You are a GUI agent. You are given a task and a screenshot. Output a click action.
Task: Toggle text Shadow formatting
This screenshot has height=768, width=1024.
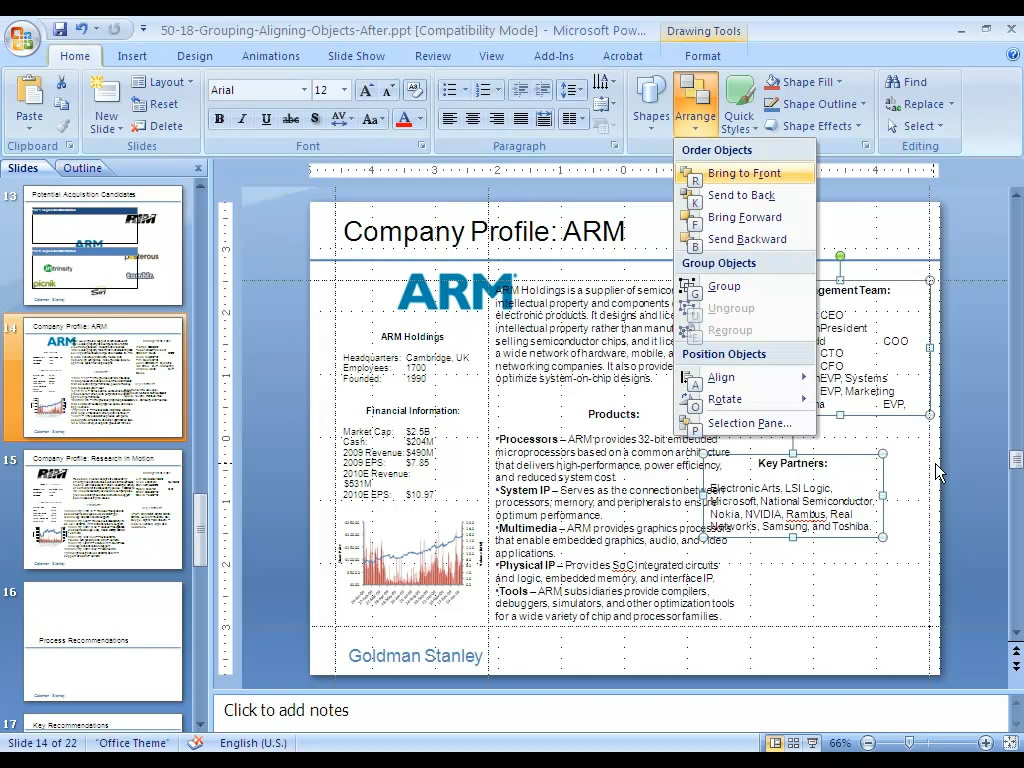click(315, 119)
